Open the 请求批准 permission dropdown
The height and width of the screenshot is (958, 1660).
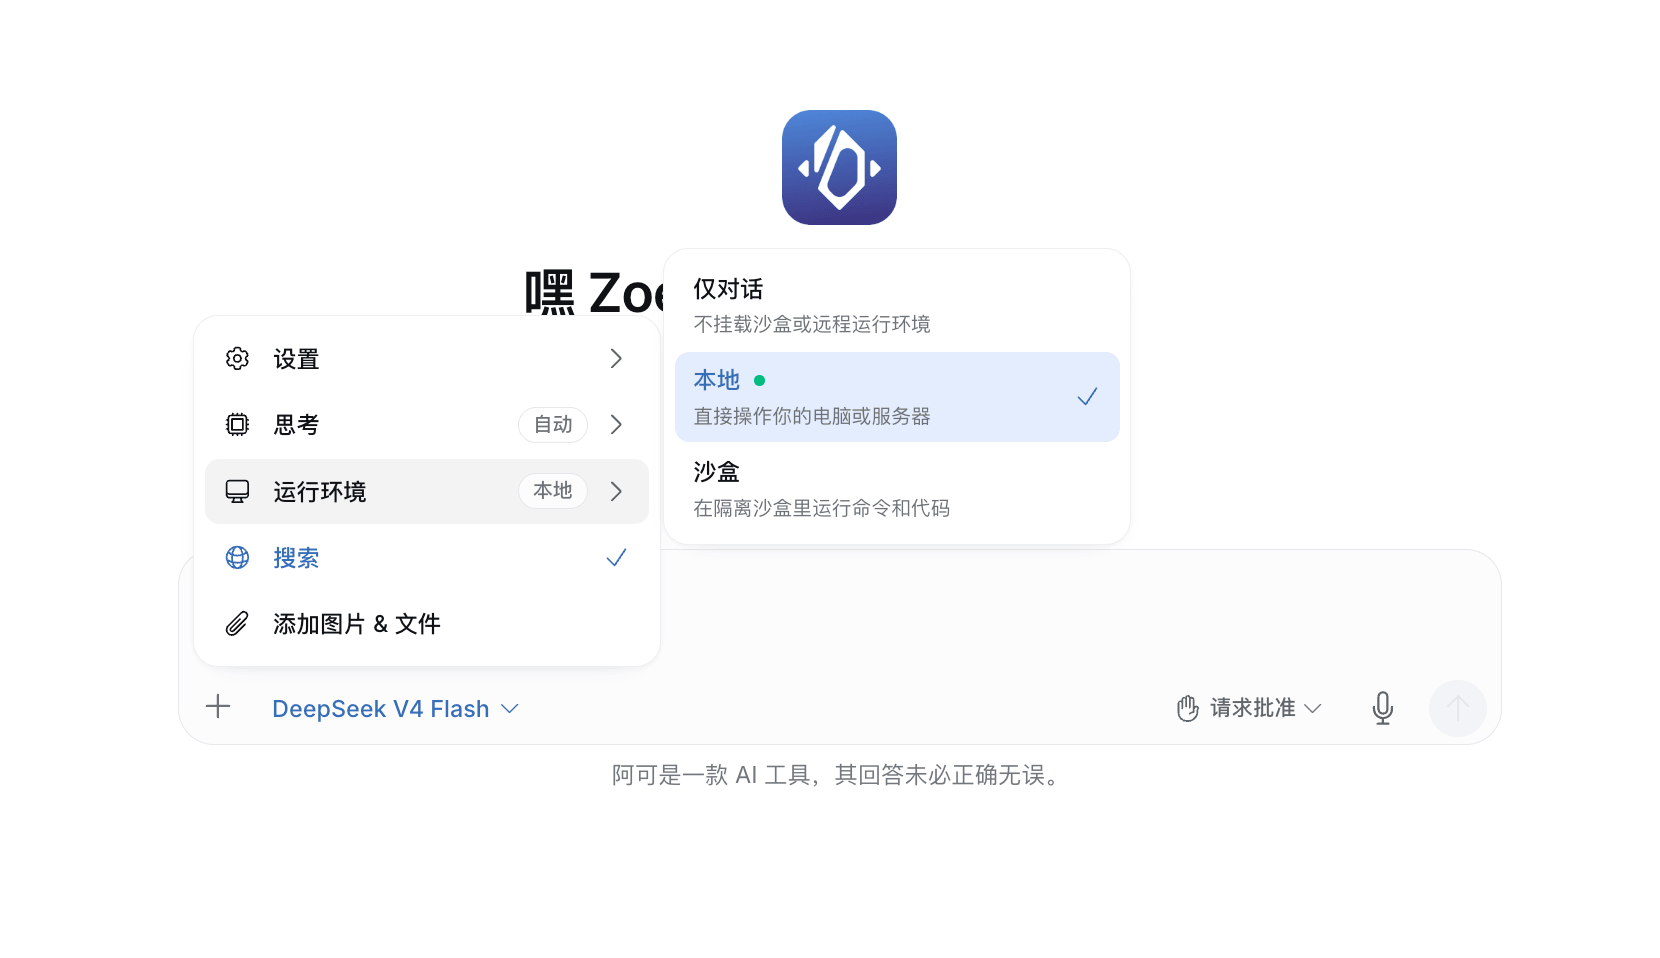point(1250,708)
